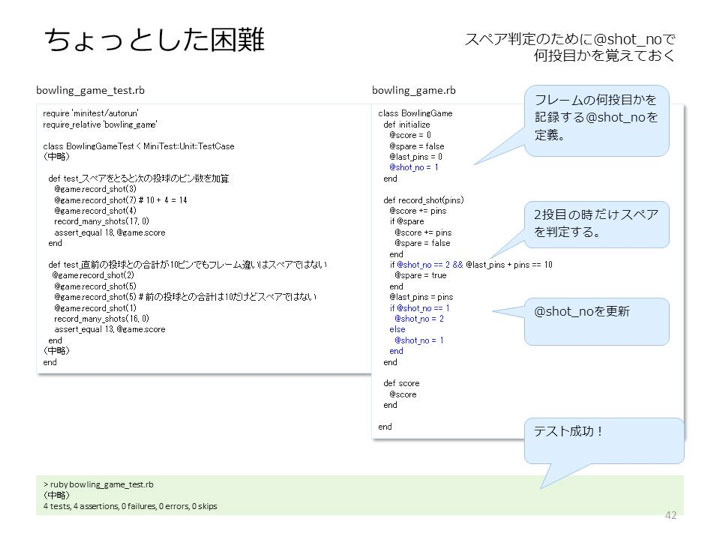
Task: Click the line with comment 前の投球との合計は10だけど
Action: [185, 297]
